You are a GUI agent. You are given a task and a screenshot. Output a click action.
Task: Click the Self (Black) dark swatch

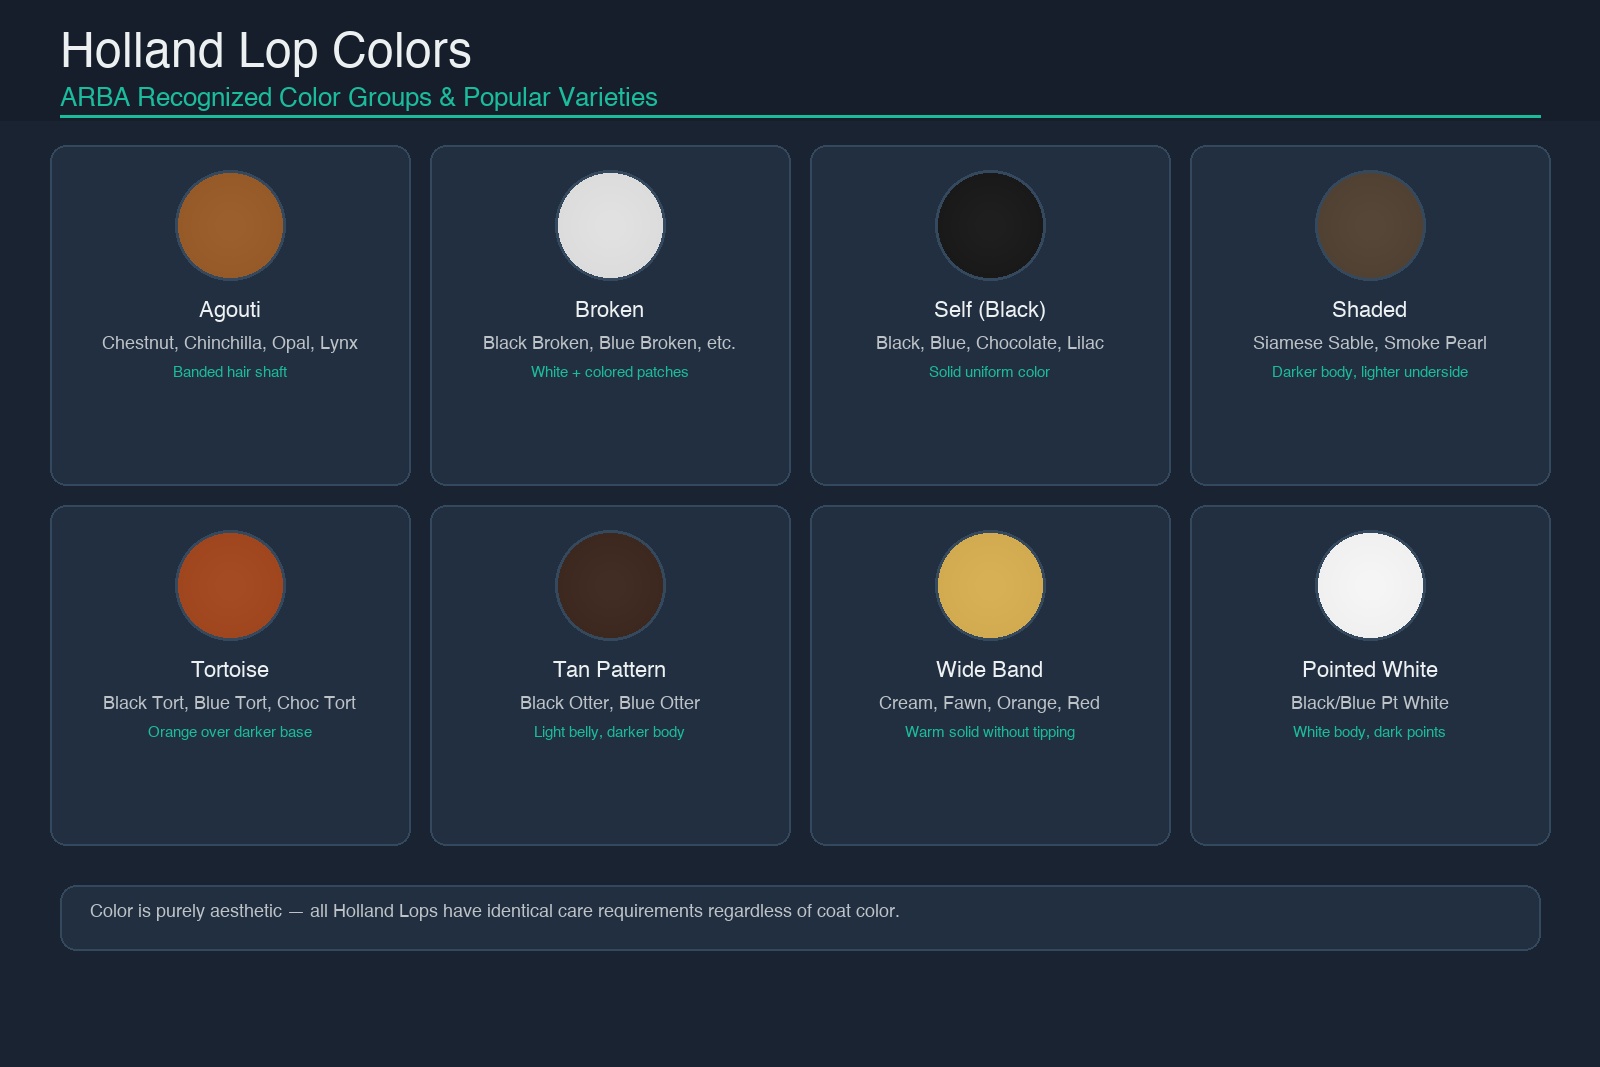coord(990,225)
